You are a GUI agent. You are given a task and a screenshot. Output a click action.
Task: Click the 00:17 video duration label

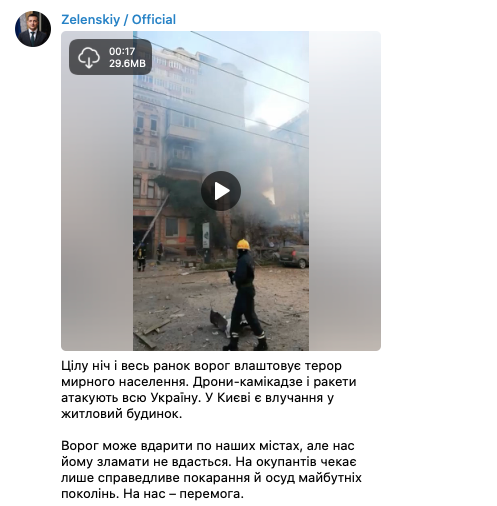tap(122, 51)
